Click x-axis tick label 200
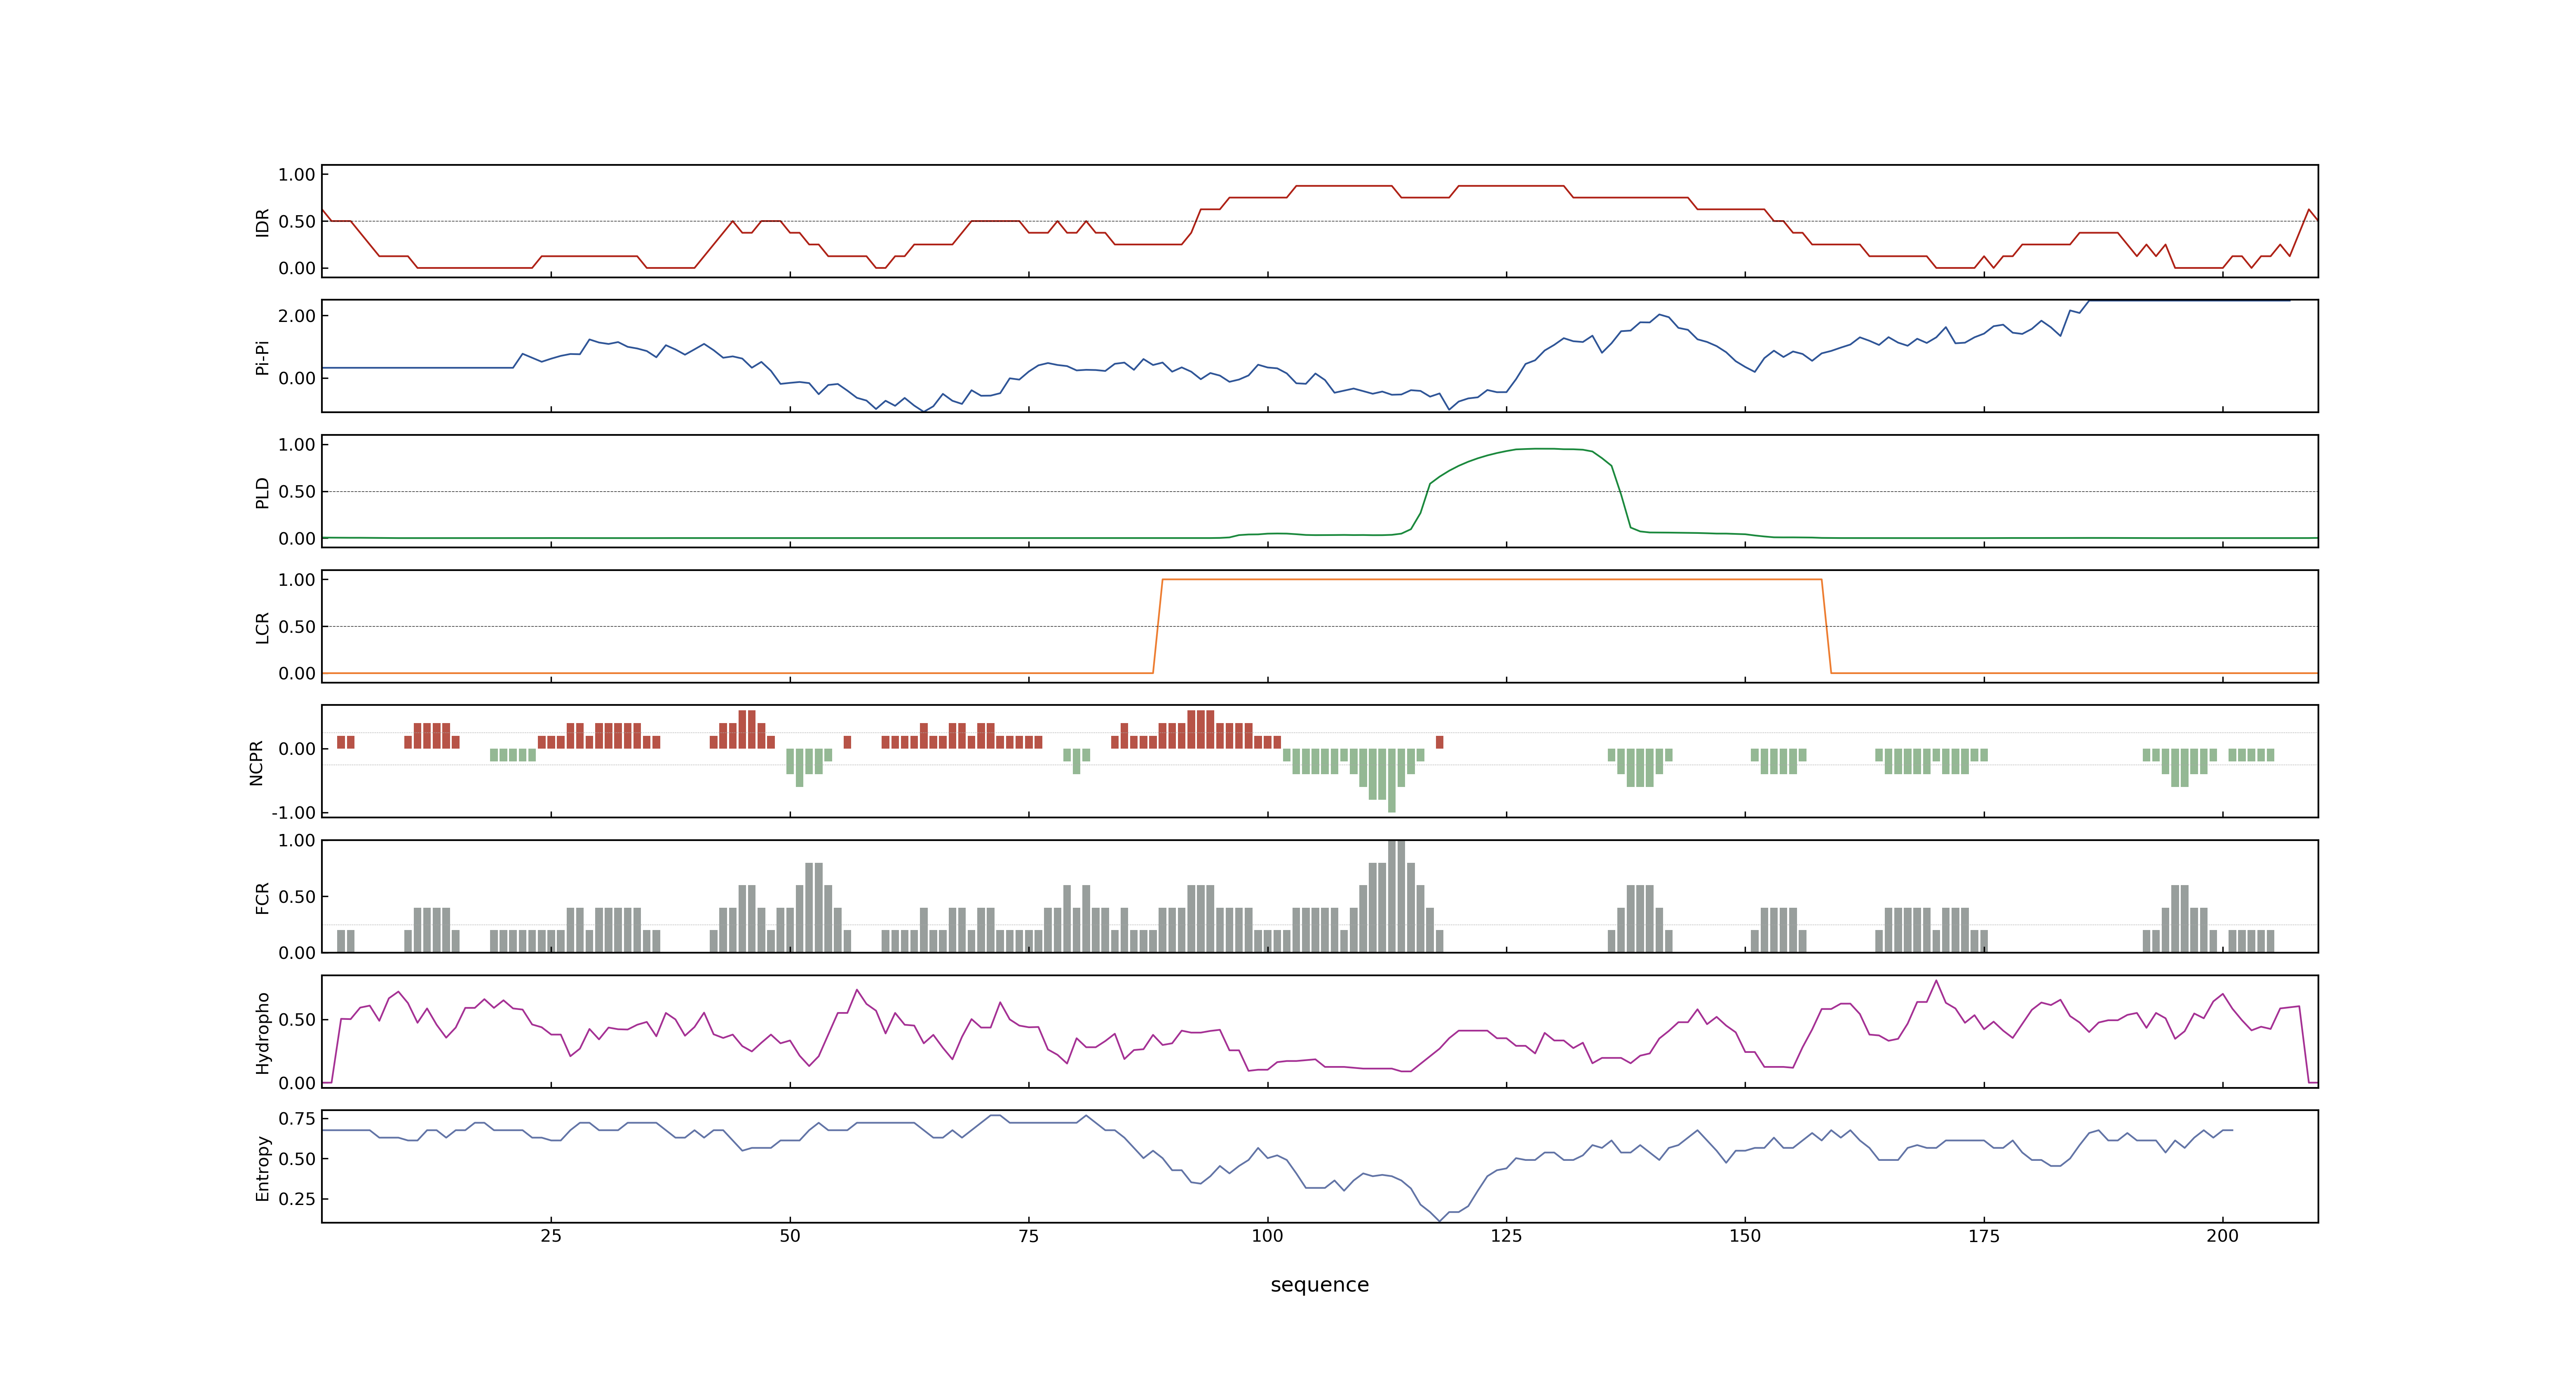The width and height of the screenshot is (2576, 1374). click(2223, 1236)
